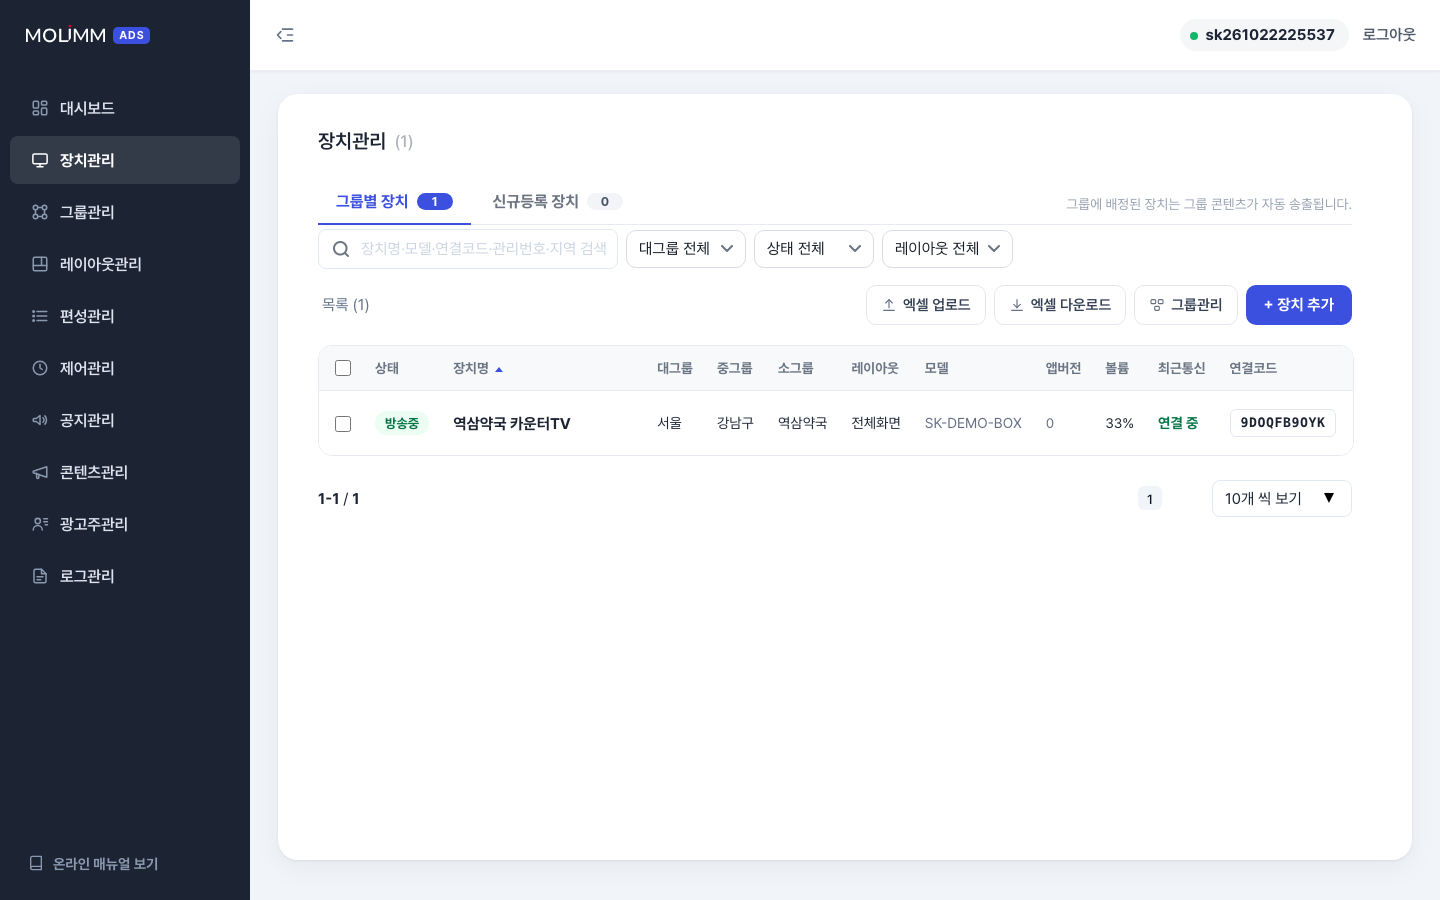Expand the 레이아웃 전체 dropdown
Image resolution: width=1440 pixels, height=900 pixels.
[x=947, y=249]
